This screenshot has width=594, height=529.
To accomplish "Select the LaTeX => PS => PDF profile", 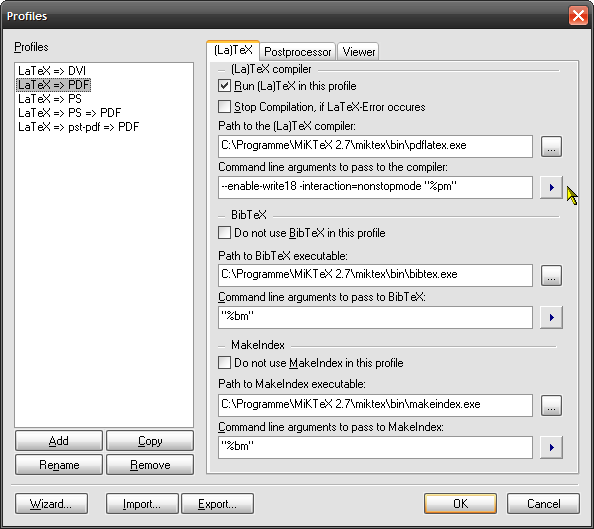I will coord(69,113).
